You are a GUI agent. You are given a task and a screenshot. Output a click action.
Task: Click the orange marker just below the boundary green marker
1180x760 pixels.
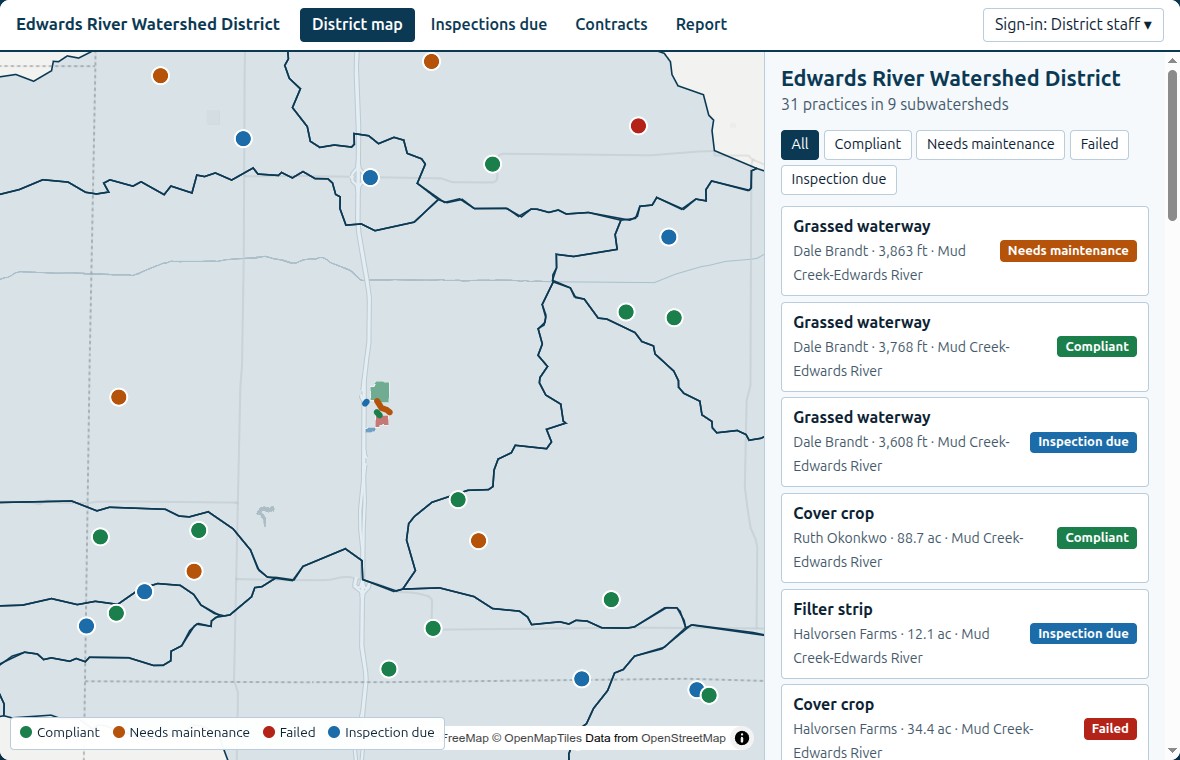coord(479,540)
